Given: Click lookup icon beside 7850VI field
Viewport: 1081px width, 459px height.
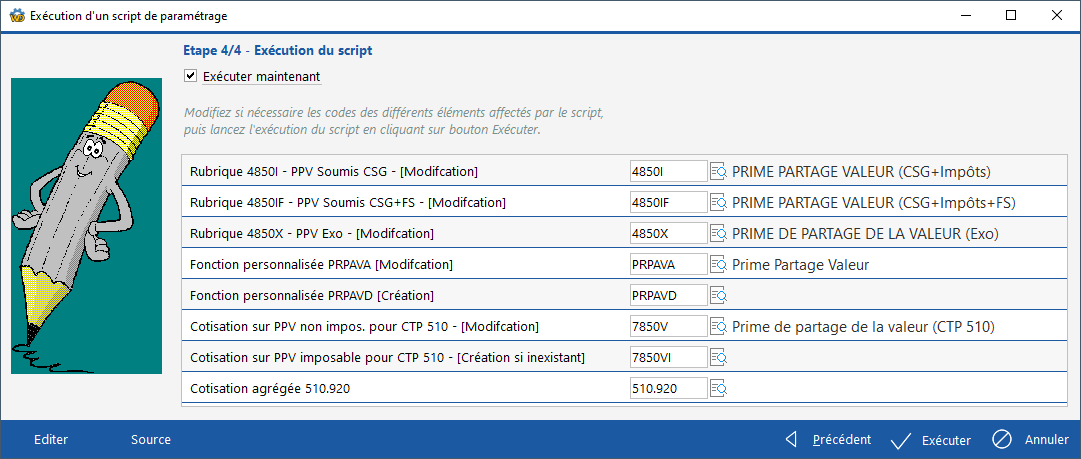Looking at the screenshot, I should [718, 357].
